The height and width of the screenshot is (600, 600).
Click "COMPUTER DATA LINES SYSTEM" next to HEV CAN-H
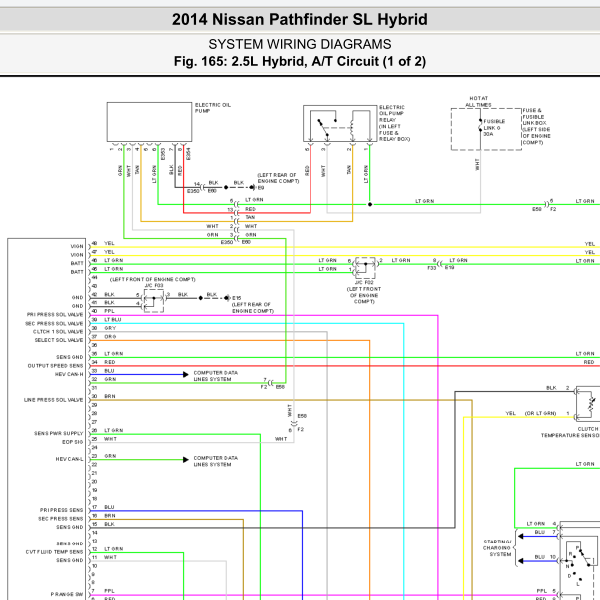tap(215, 376)
